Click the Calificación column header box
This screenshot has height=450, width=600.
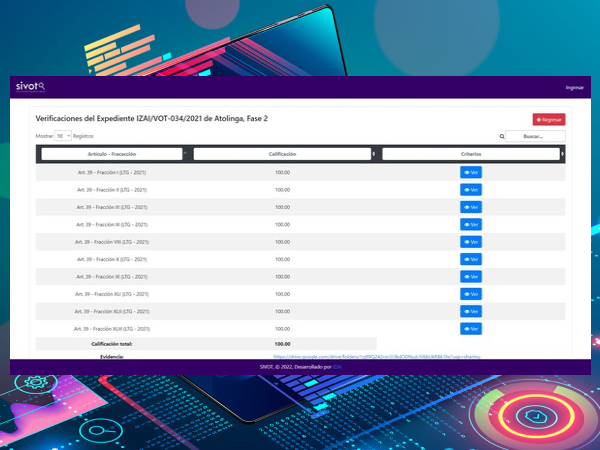click(281, 154)
